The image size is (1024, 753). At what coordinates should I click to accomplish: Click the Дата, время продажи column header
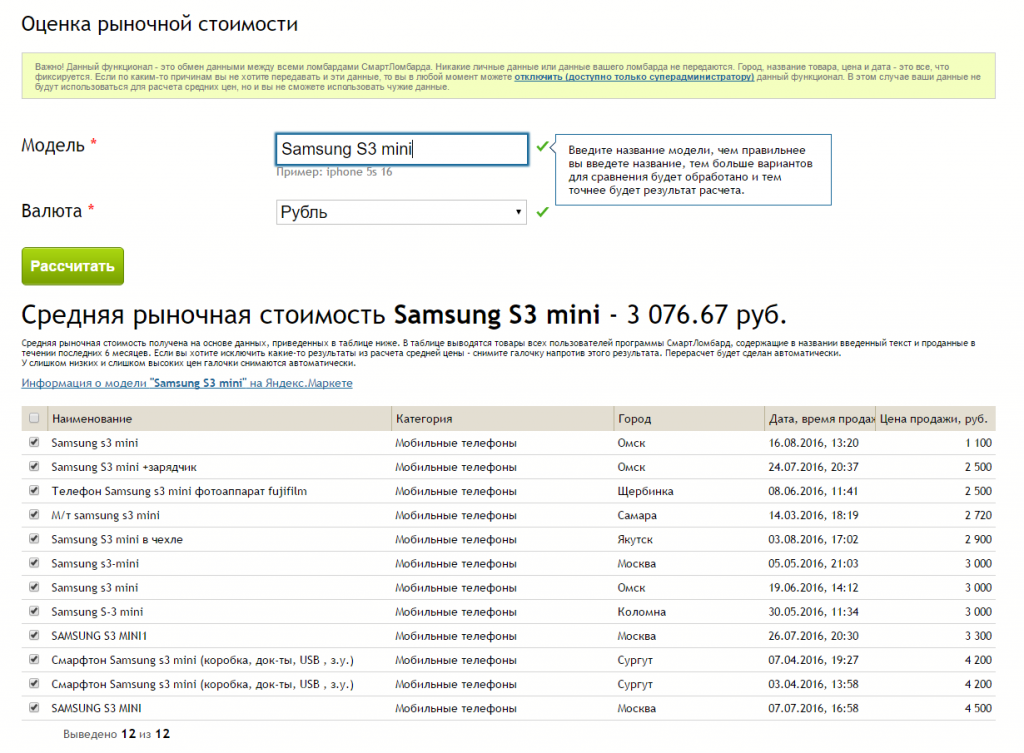(822, 419)
